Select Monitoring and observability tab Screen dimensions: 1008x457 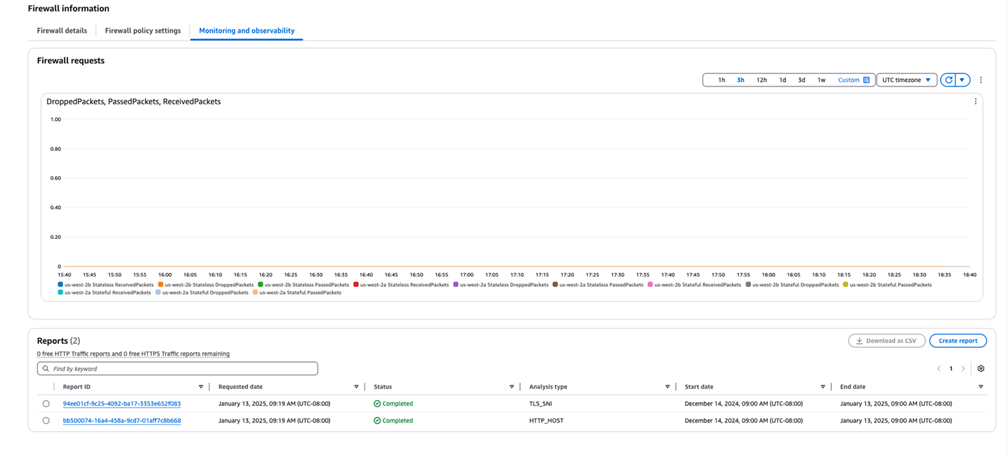pyautogui.click(x=247, y=31)
